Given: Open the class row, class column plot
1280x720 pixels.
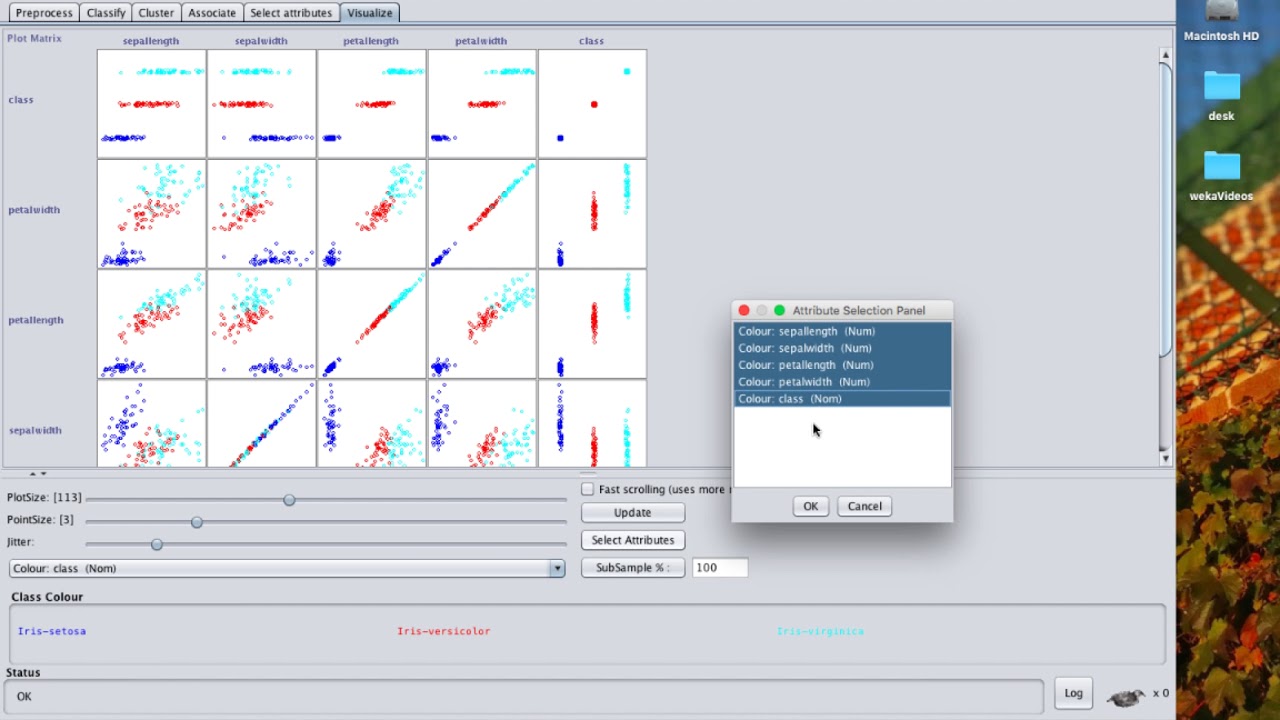Looking at the screenshot, I should pyautogui.click(x=592, y=104).
